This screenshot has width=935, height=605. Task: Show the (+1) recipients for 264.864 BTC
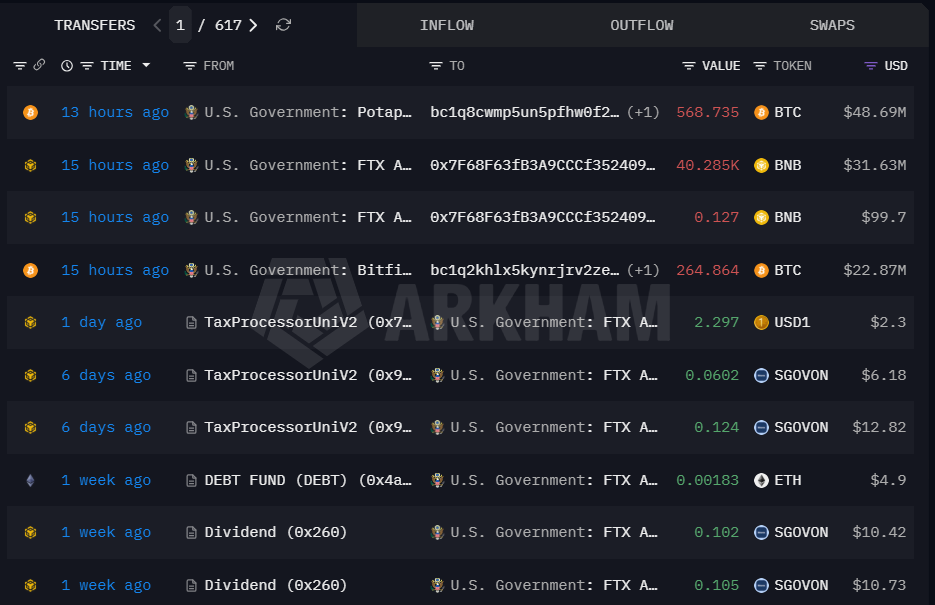point(643,271)
